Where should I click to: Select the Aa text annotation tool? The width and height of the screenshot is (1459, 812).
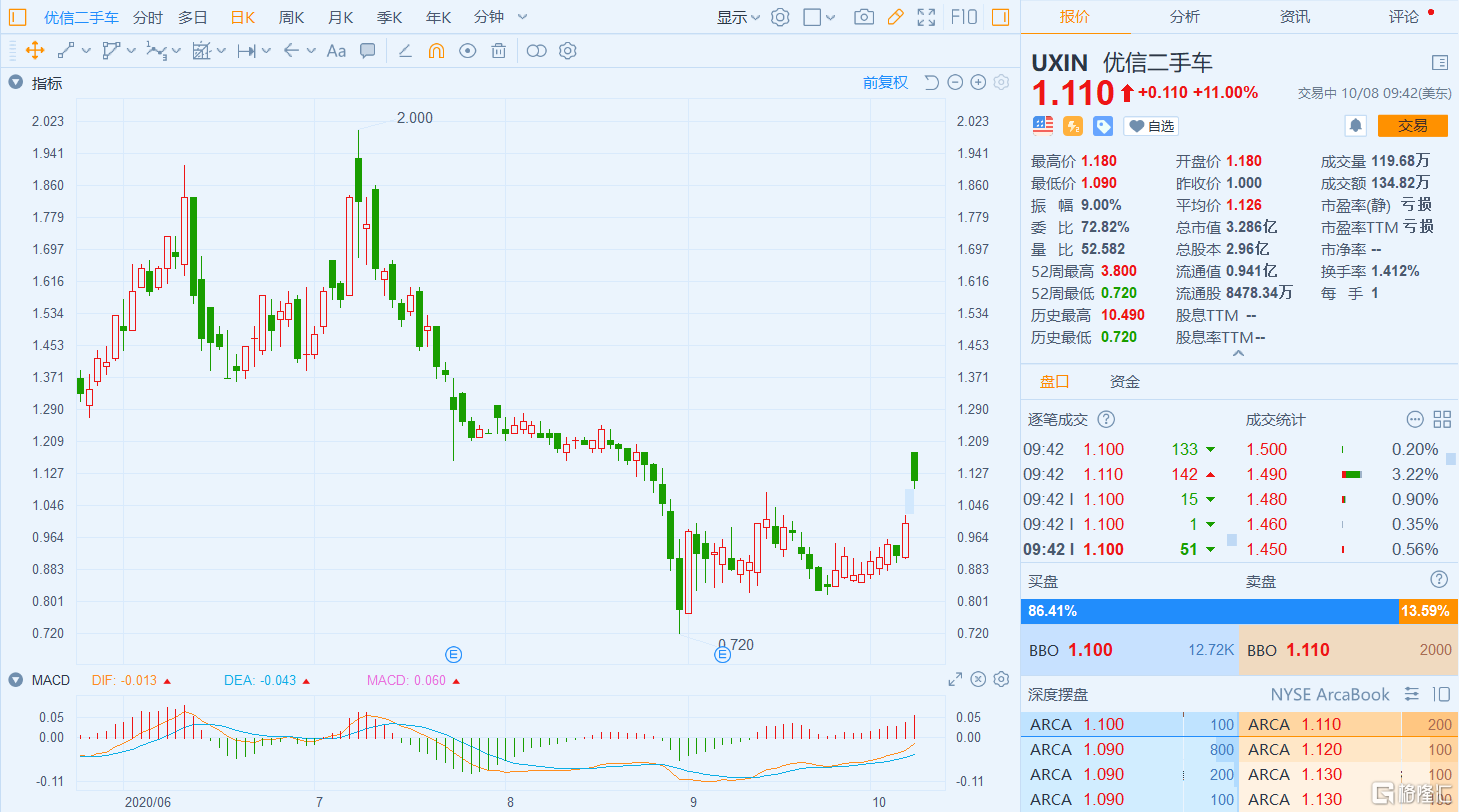[x=337, y=50]
